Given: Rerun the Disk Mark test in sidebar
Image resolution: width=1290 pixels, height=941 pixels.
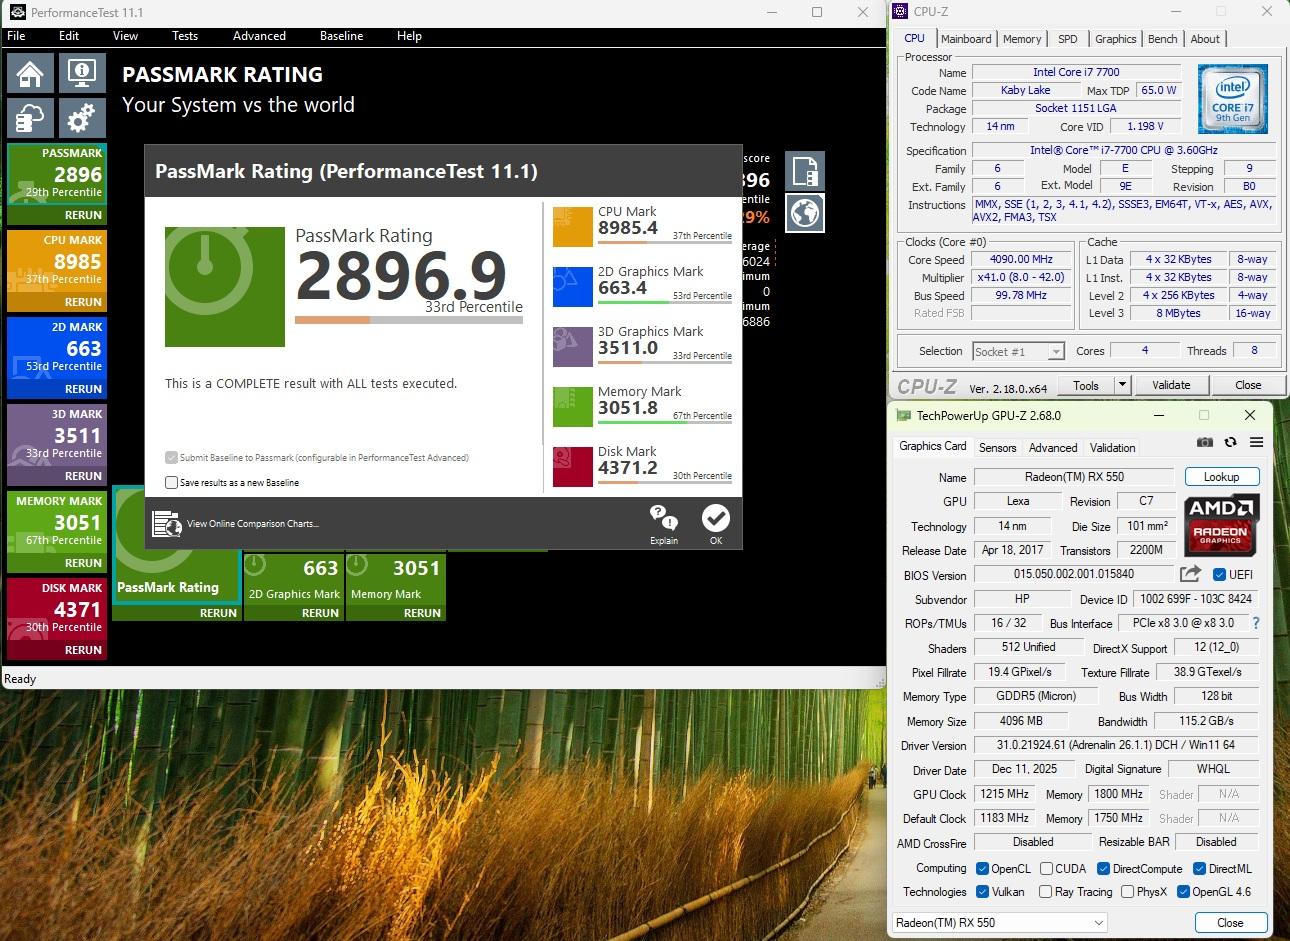Looking at the screenshot, I should click(83, 650).
